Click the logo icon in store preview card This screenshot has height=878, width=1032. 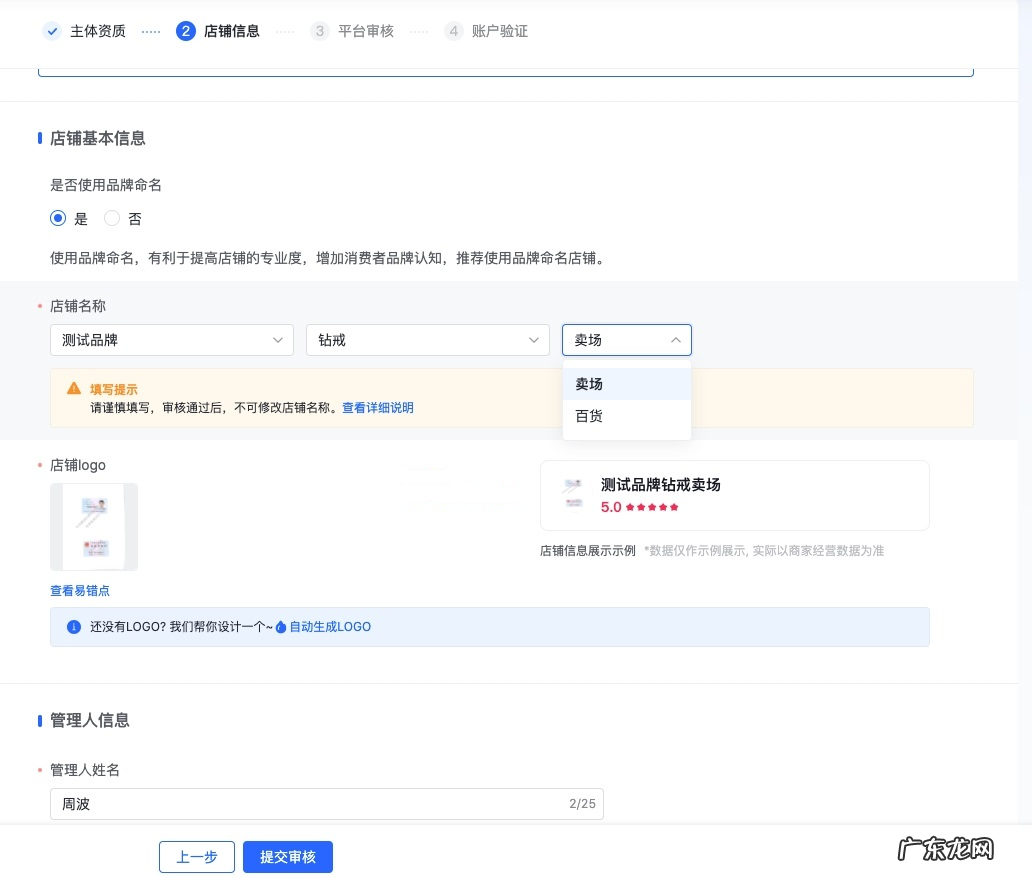[x=573, y=494]
